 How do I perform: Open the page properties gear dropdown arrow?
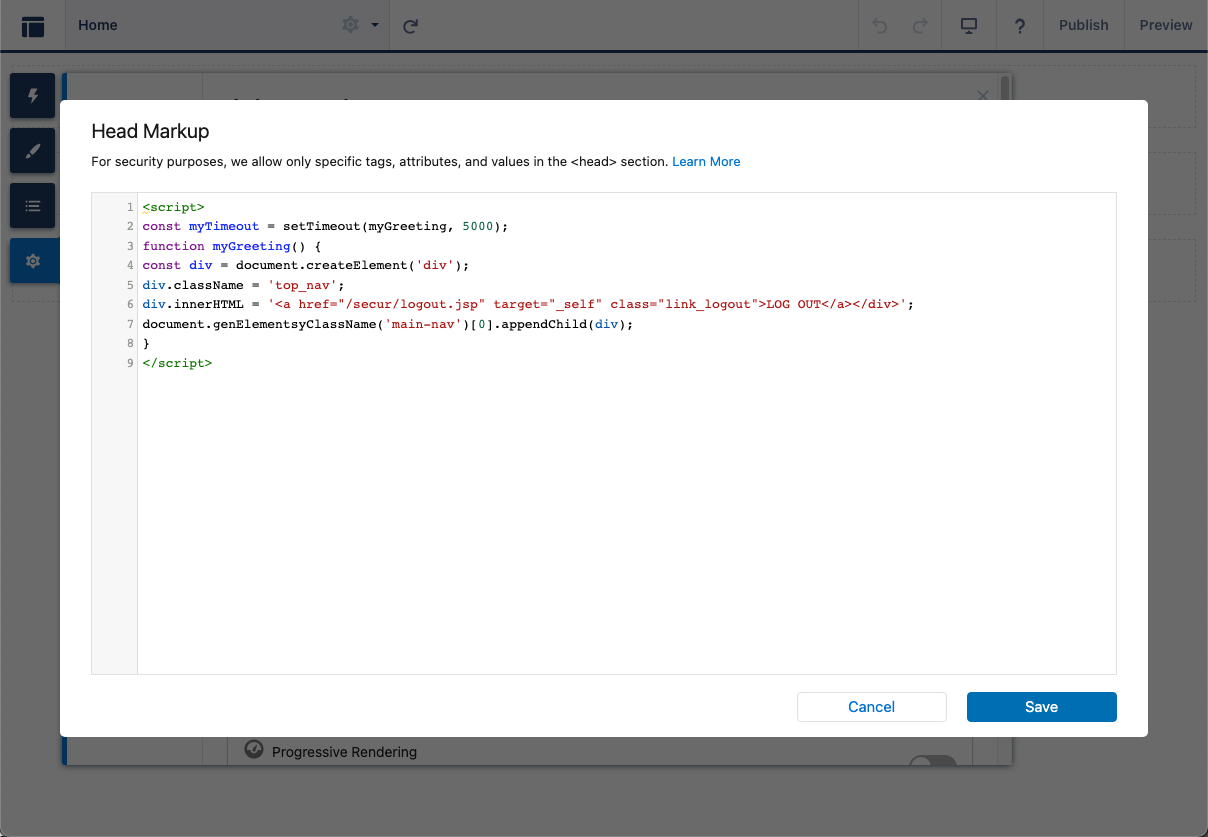coord(374,25)
